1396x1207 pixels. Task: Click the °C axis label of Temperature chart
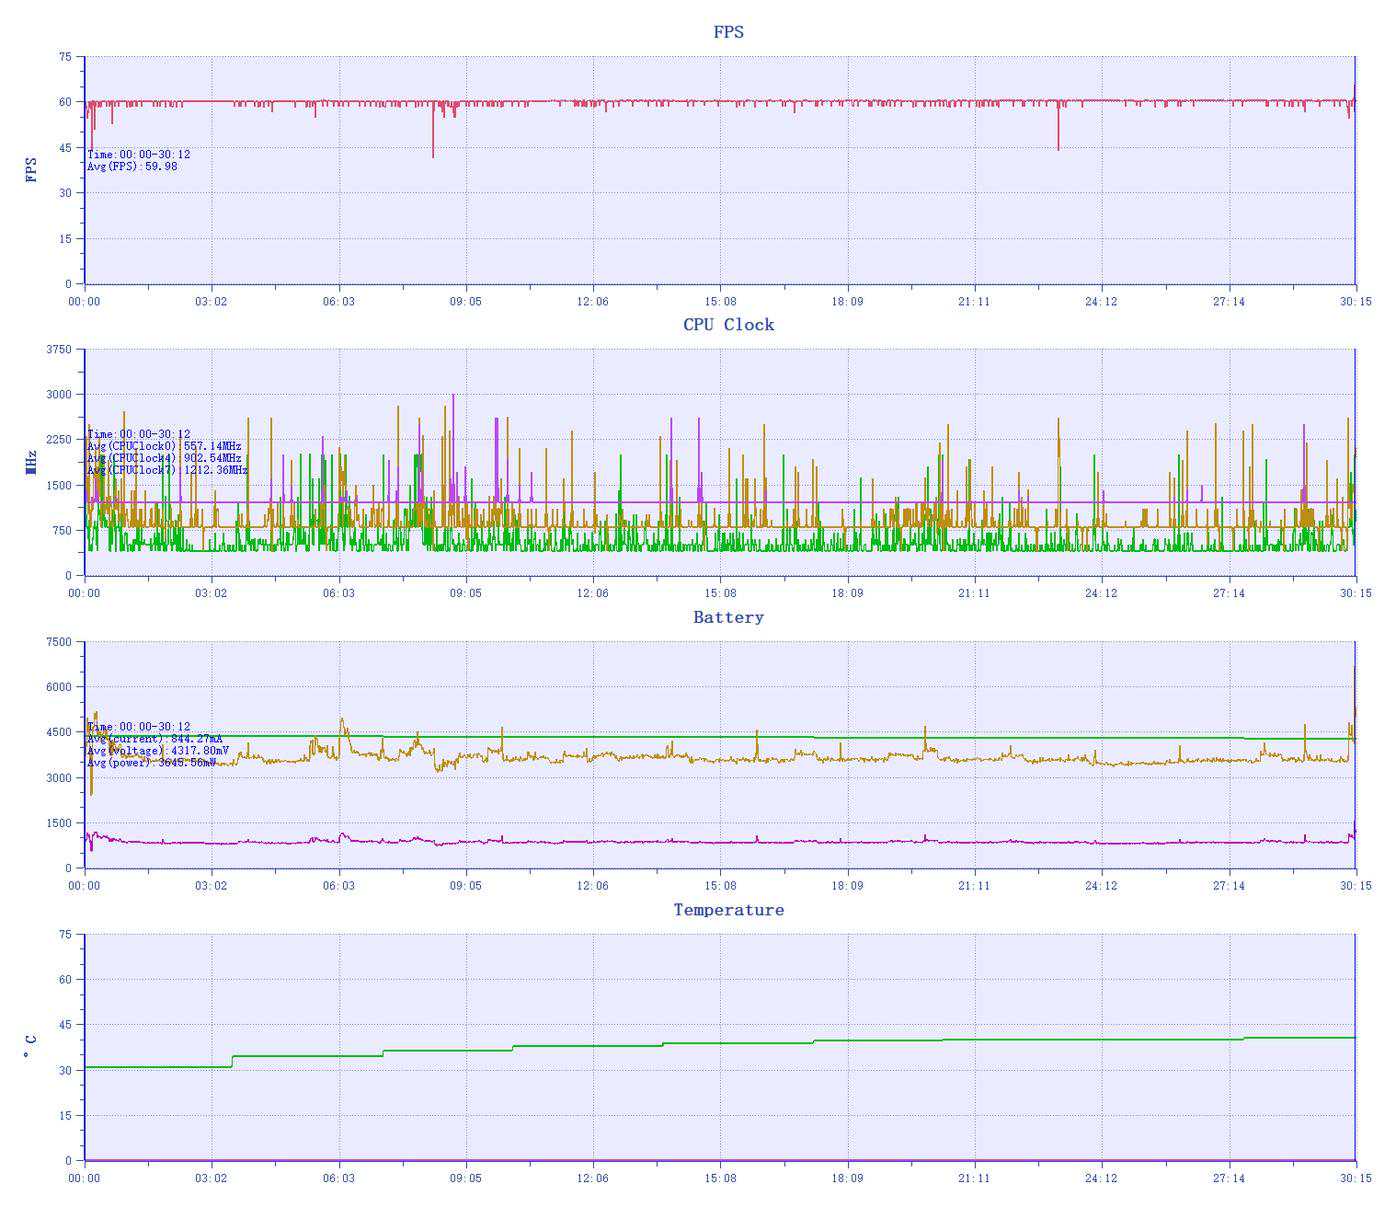[x=31, y=1047]
